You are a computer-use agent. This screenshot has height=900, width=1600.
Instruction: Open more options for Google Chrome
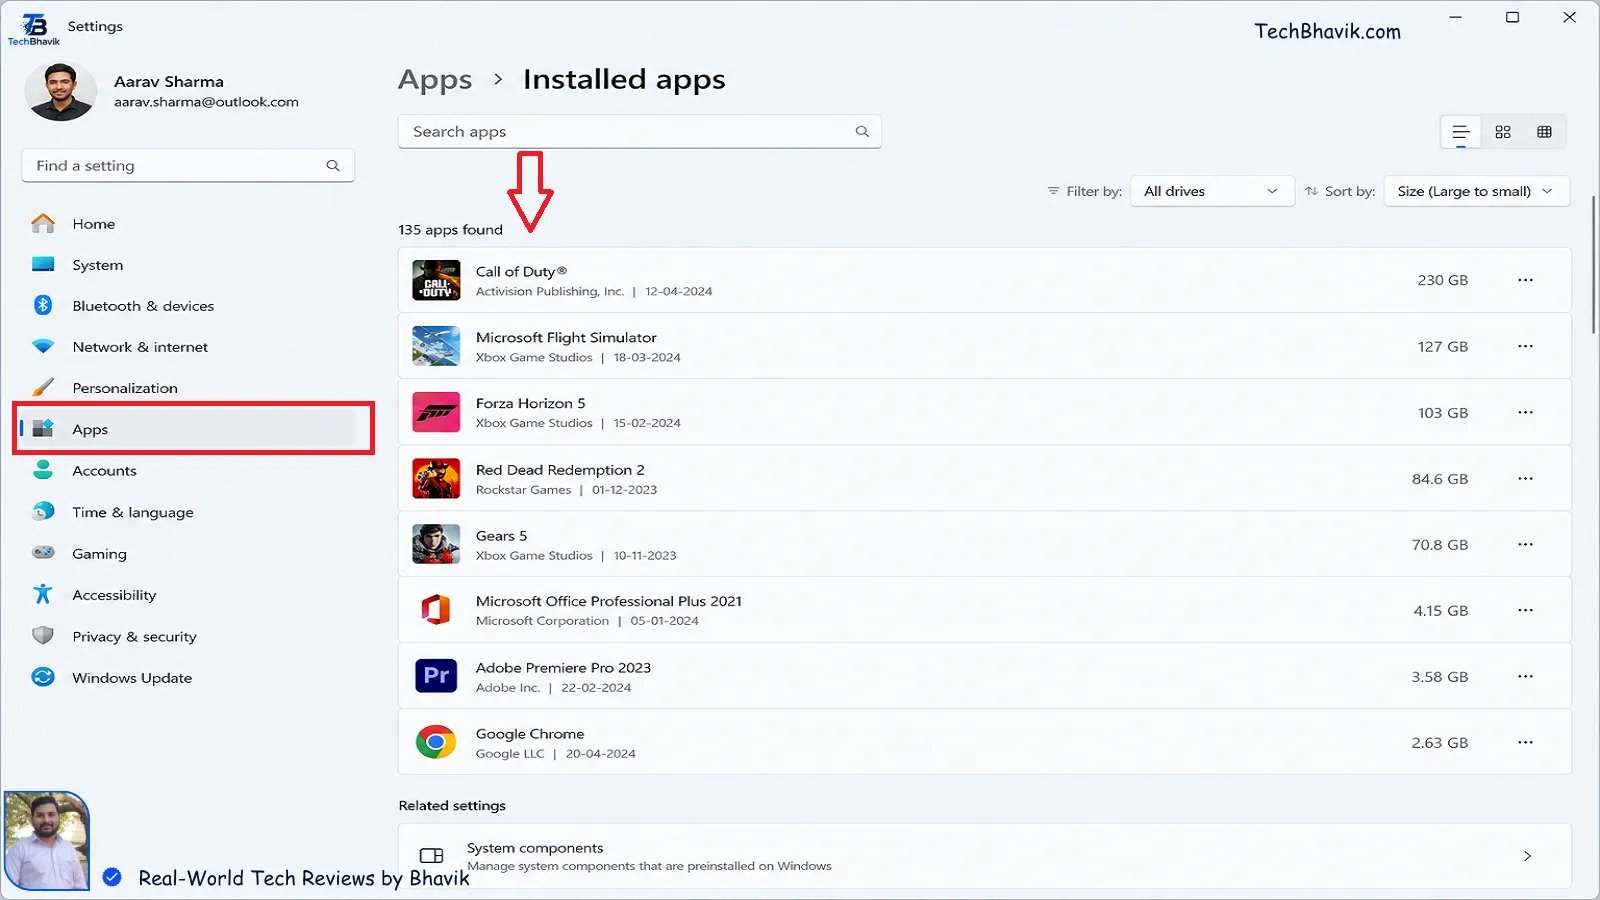(1525, 742)
